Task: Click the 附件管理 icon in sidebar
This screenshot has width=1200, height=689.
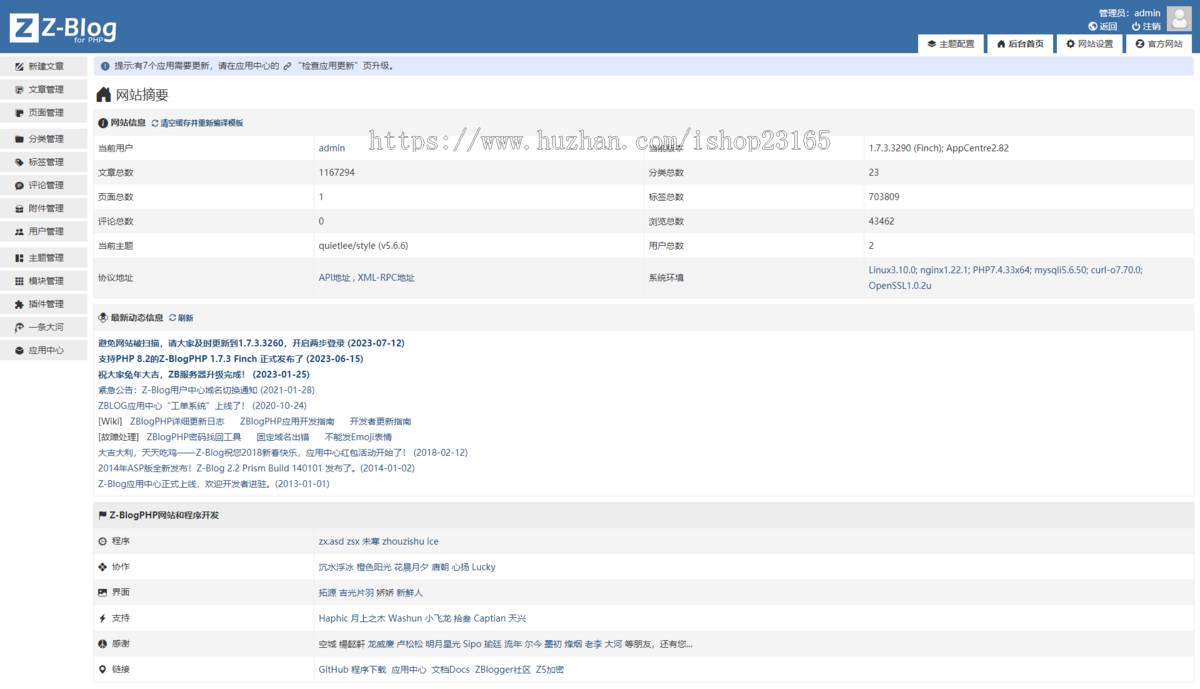Action: click(19, 208)
